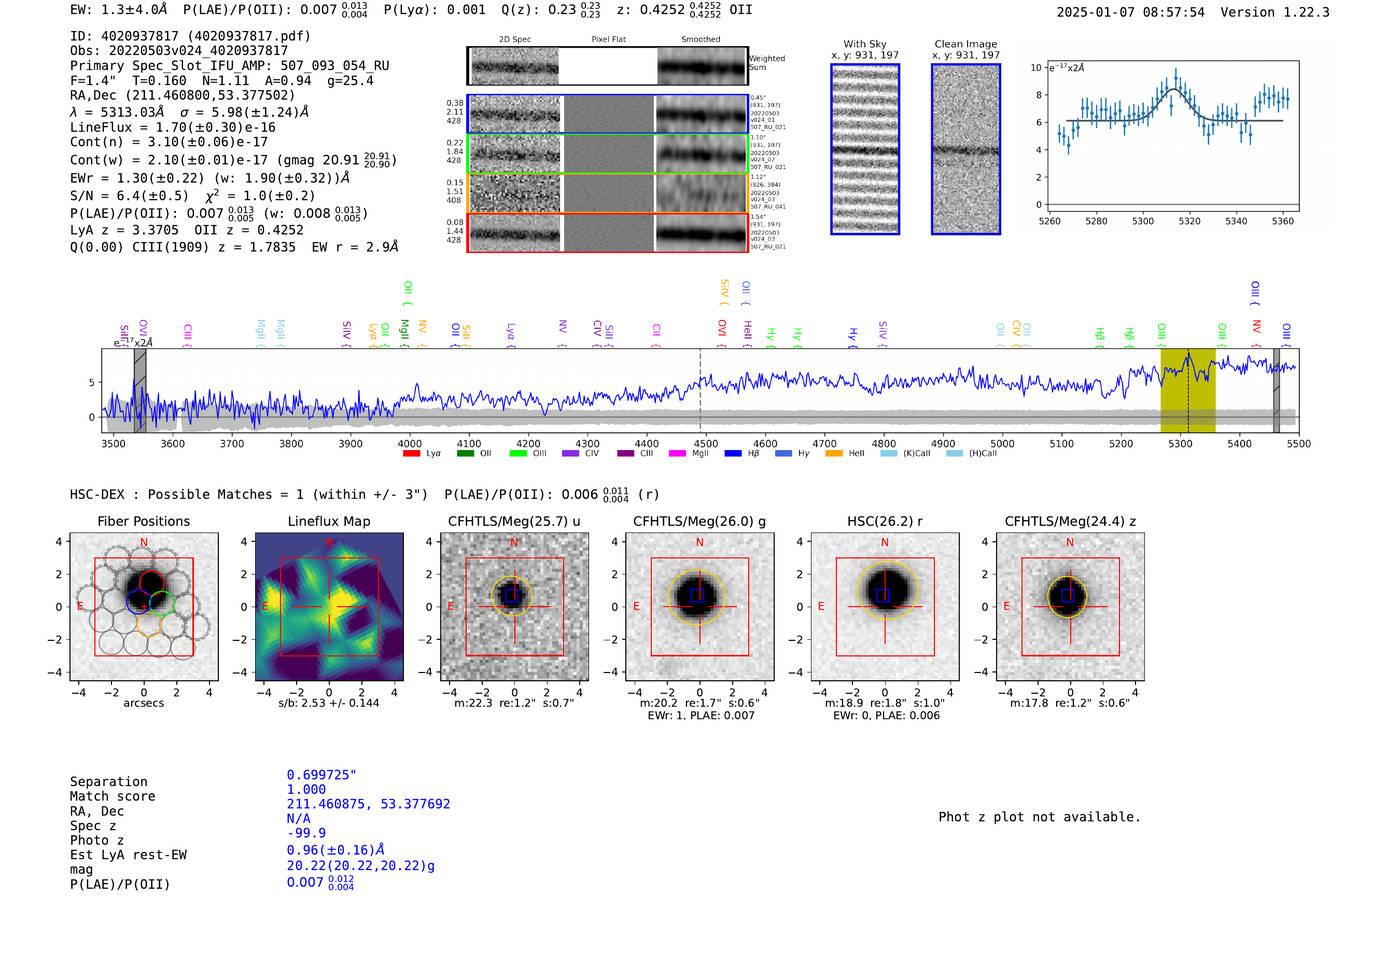1400x953 pixels.
Task: Click the blue-outlined 2D Spec fiber row
Action: pos(607,114)
